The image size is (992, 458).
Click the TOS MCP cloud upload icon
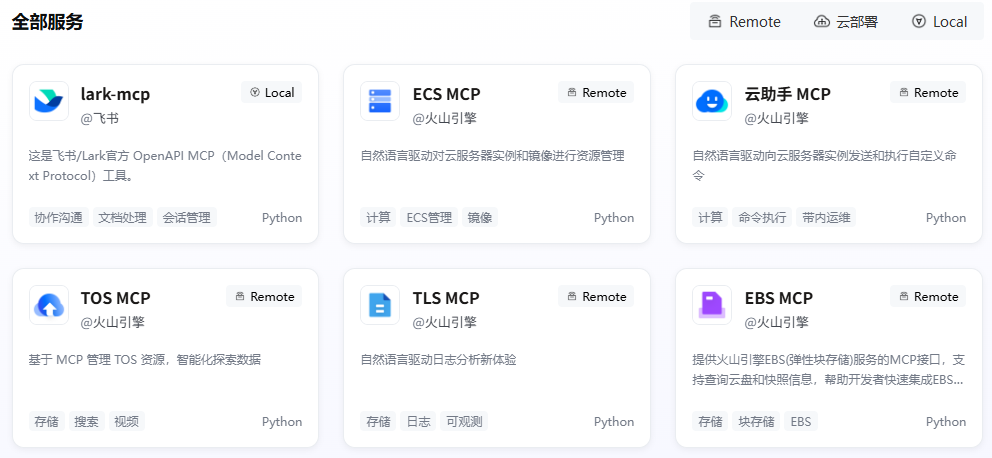click(x=49, y=305)
